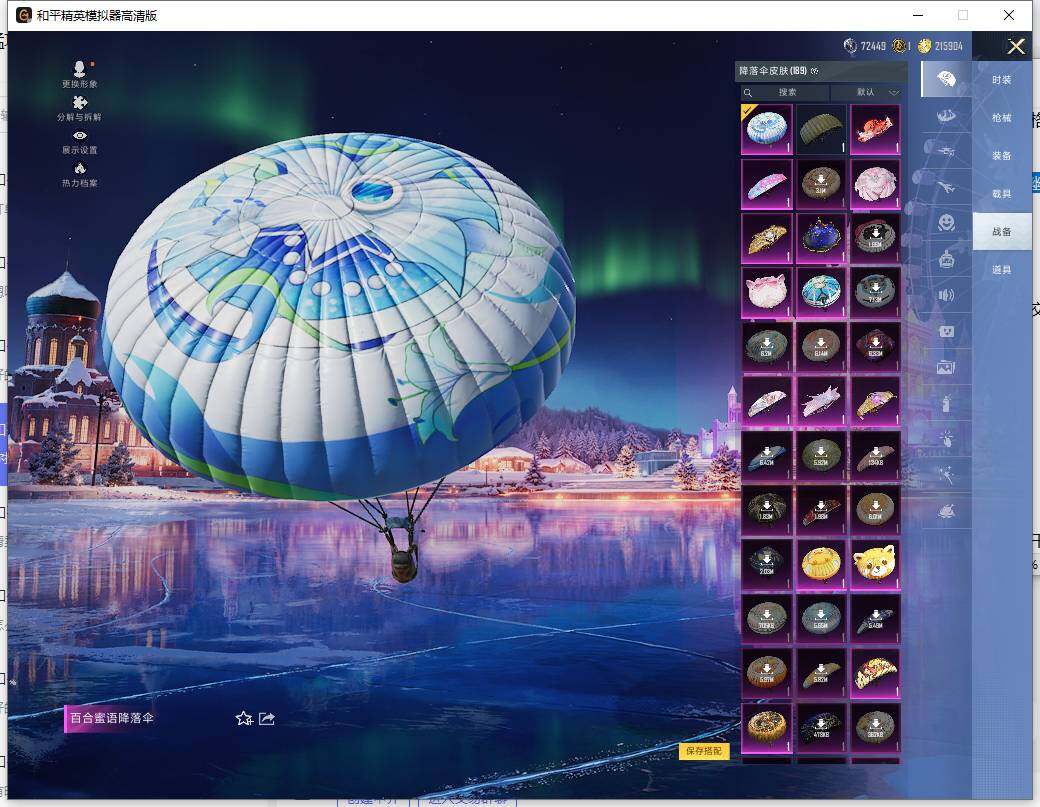Switch to the 道具 tab
The height and width of the screenshot is (807, 1040).
1002,269
